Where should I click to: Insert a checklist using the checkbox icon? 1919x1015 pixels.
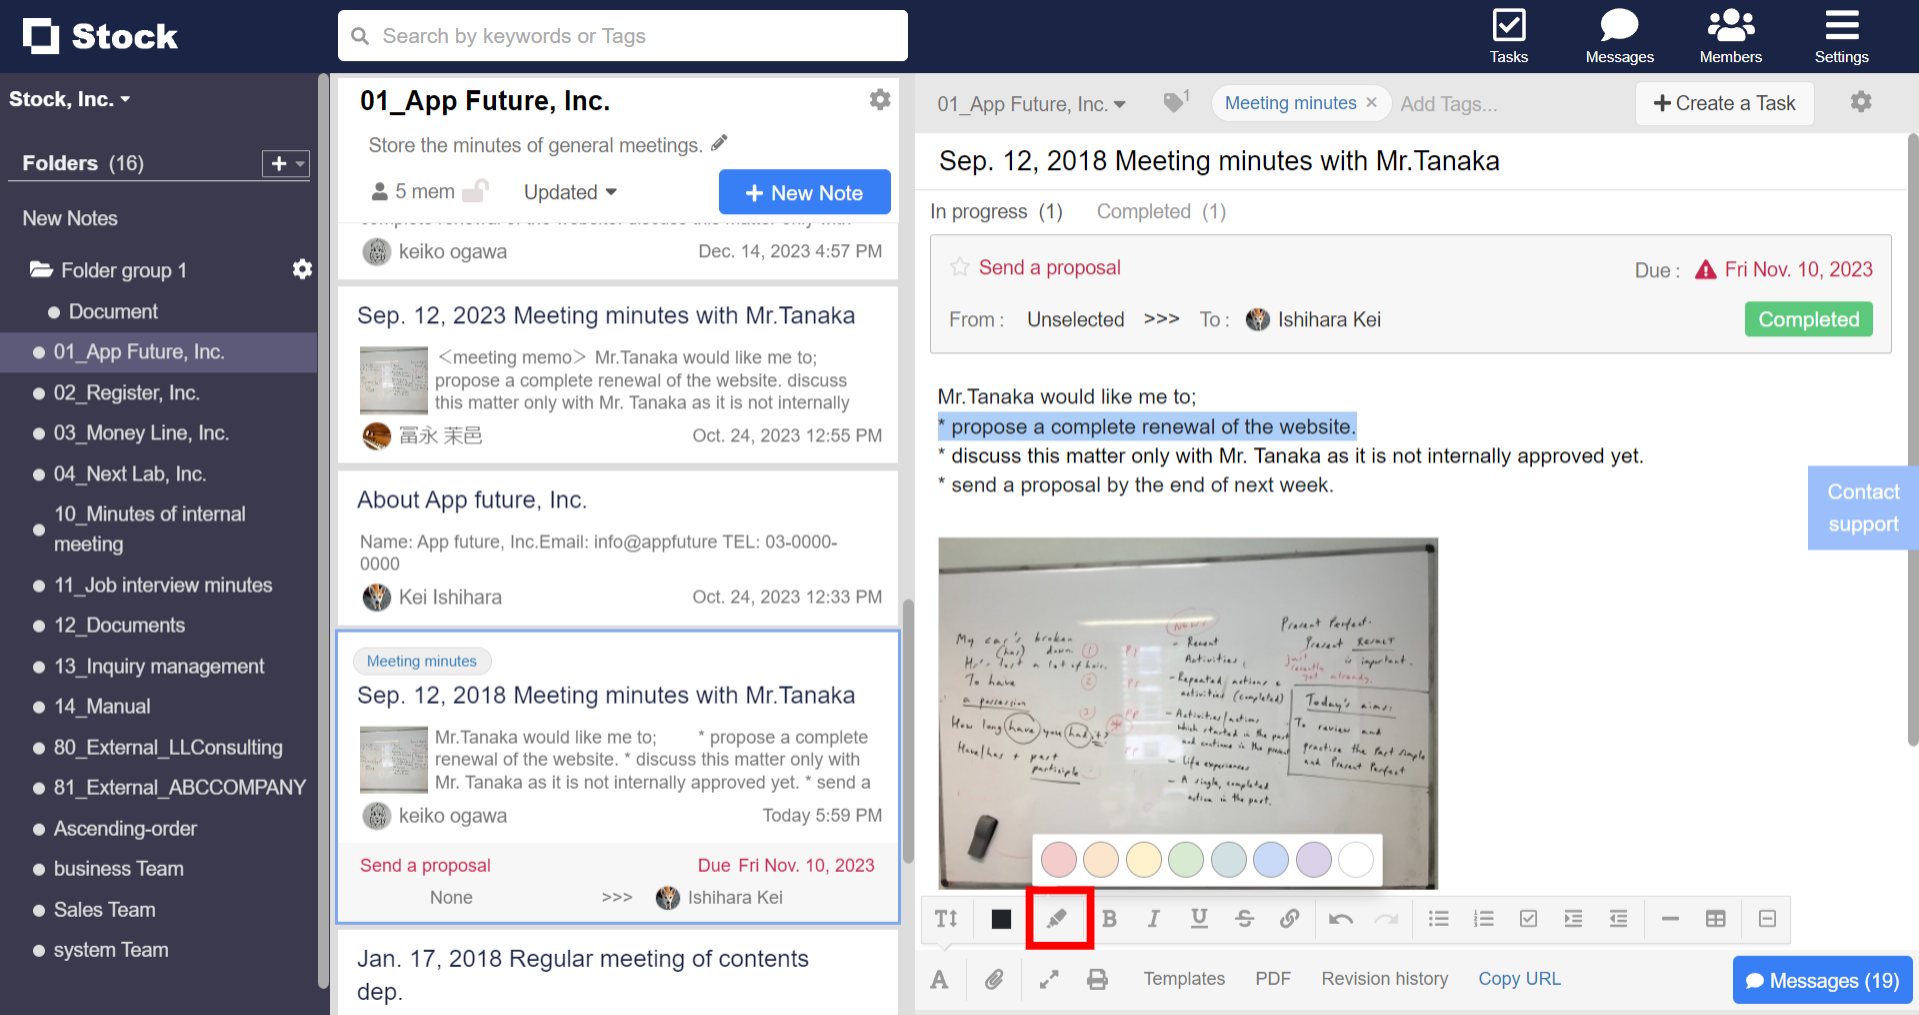click(x=1528, y=918)
